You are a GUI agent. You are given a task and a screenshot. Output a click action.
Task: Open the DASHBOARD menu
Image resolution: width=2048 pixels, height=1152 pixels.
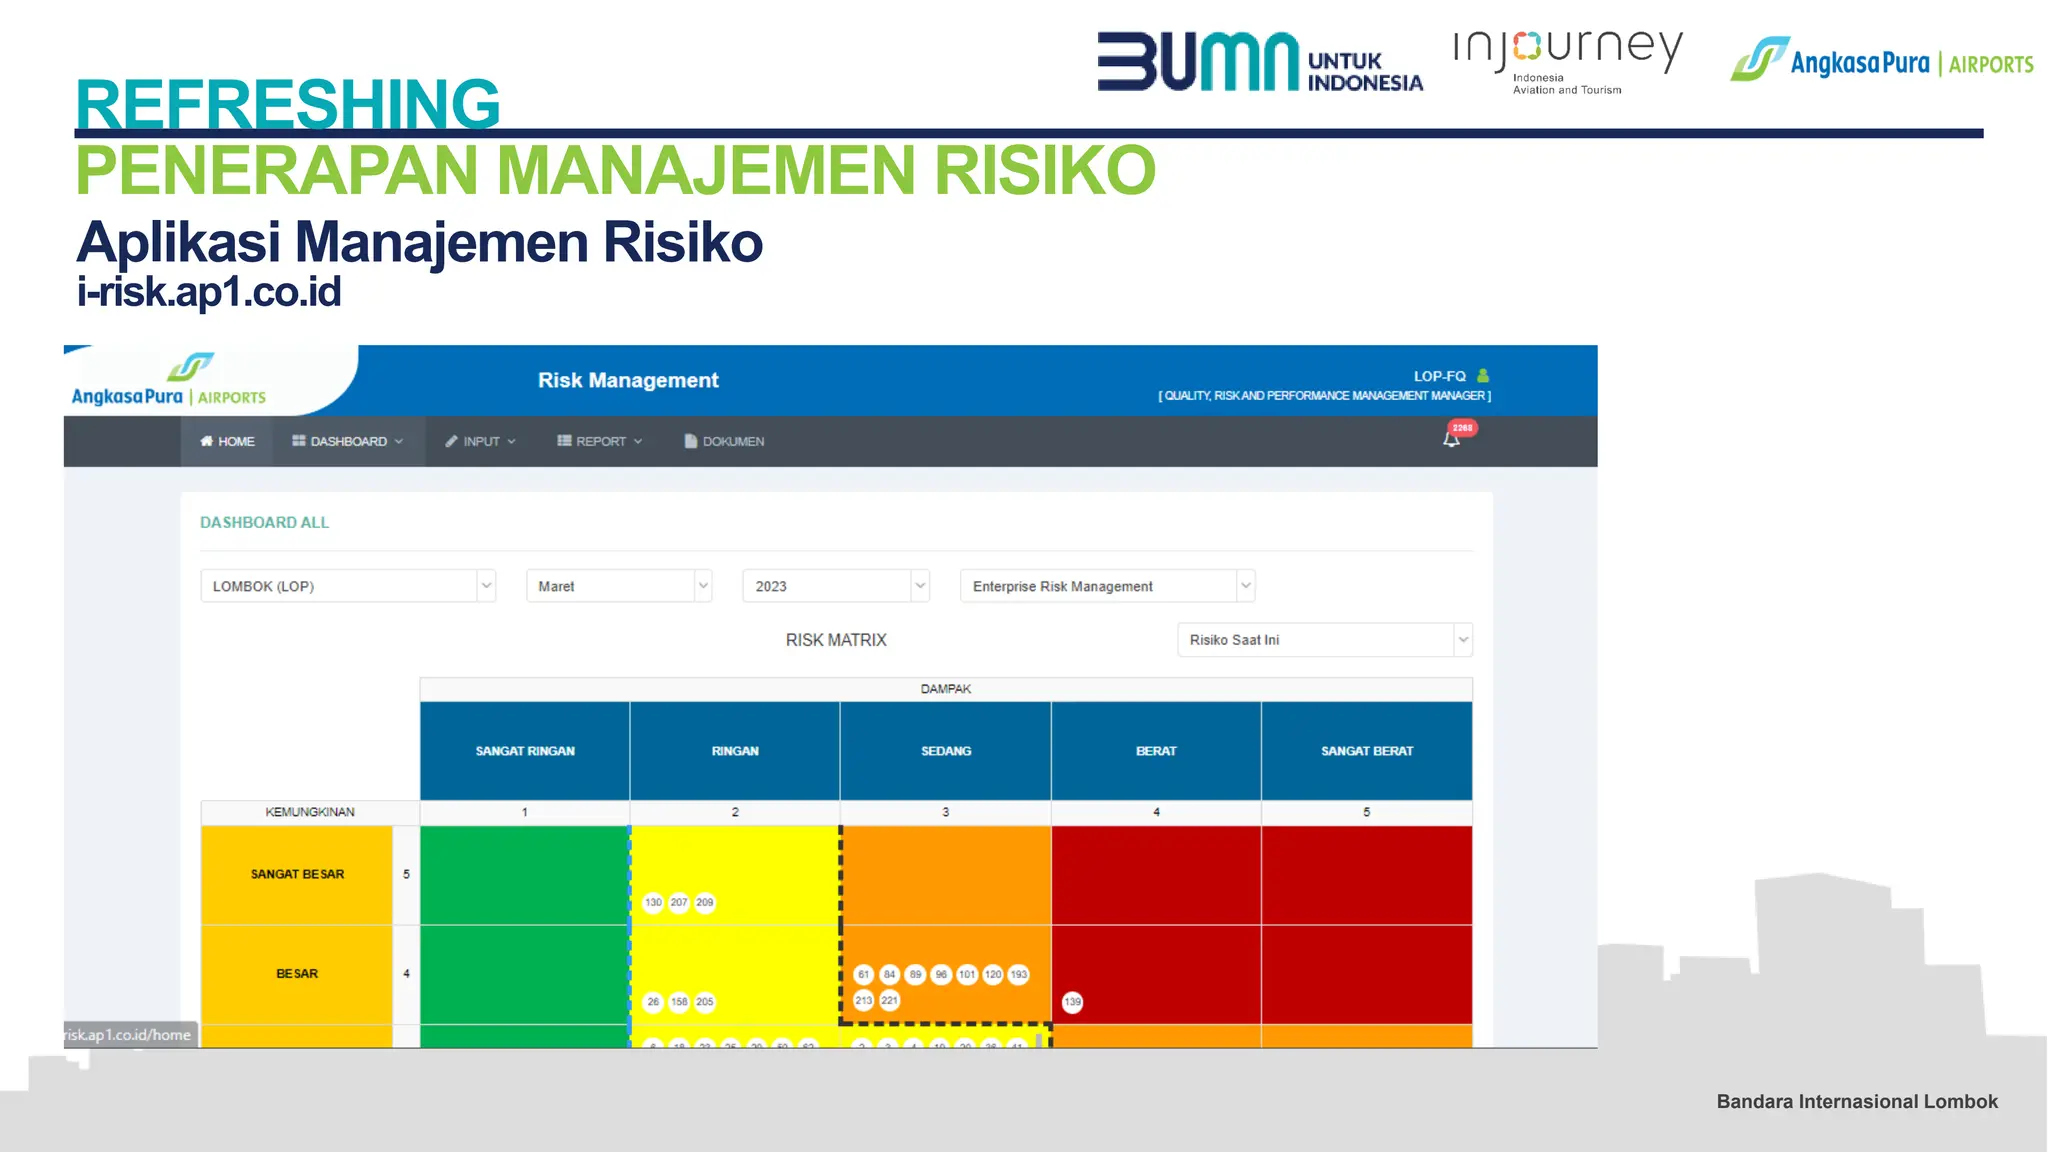point(347,441)
